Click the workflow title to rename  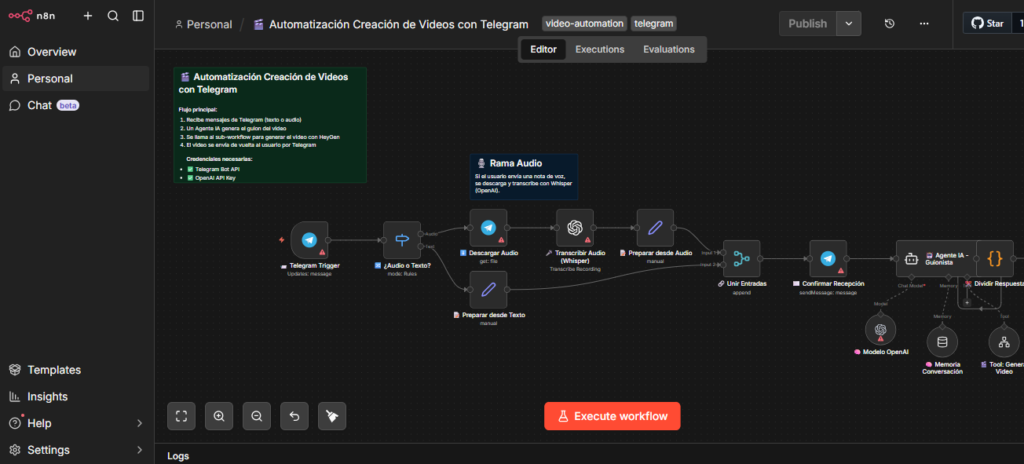tap(398, 24)
